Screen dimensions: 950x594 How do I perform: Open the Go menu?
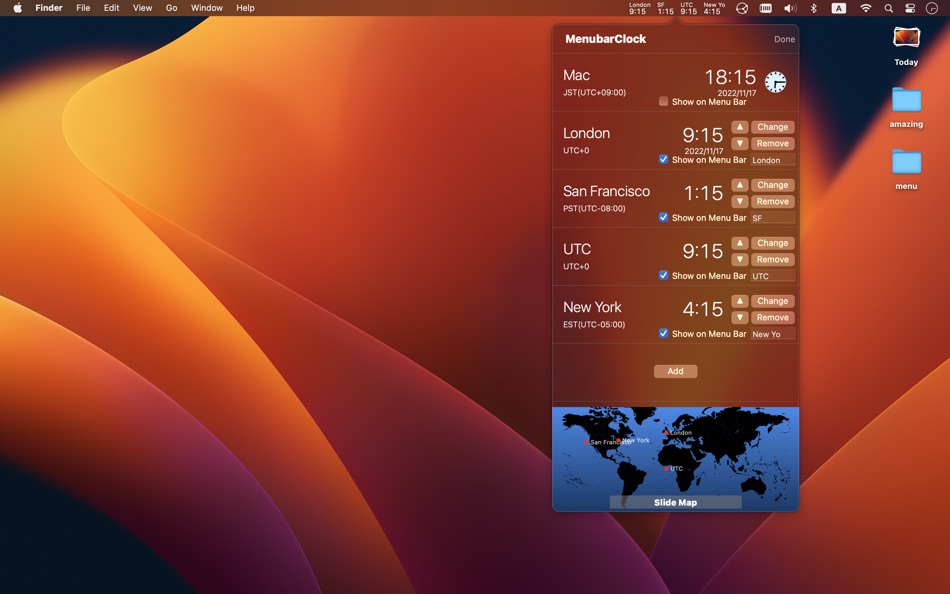point(171,8)
